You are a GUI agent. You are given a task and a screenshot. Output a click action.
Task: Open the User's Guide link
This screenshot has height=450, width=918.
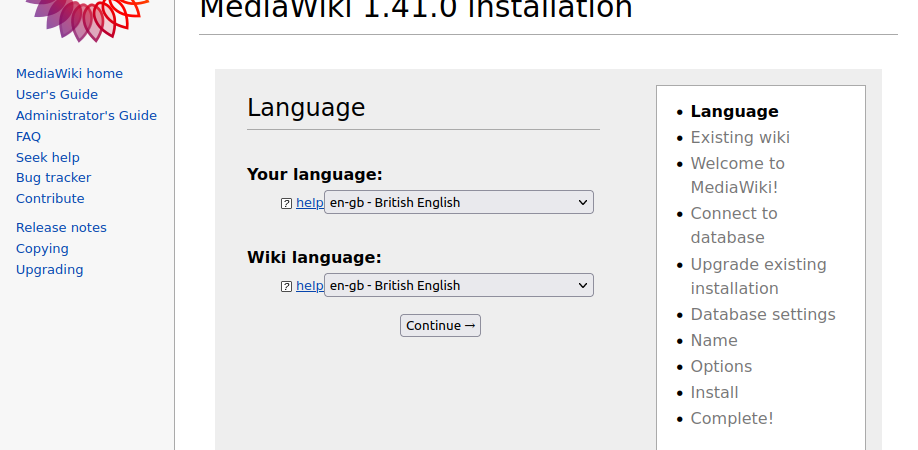[57, 95]
